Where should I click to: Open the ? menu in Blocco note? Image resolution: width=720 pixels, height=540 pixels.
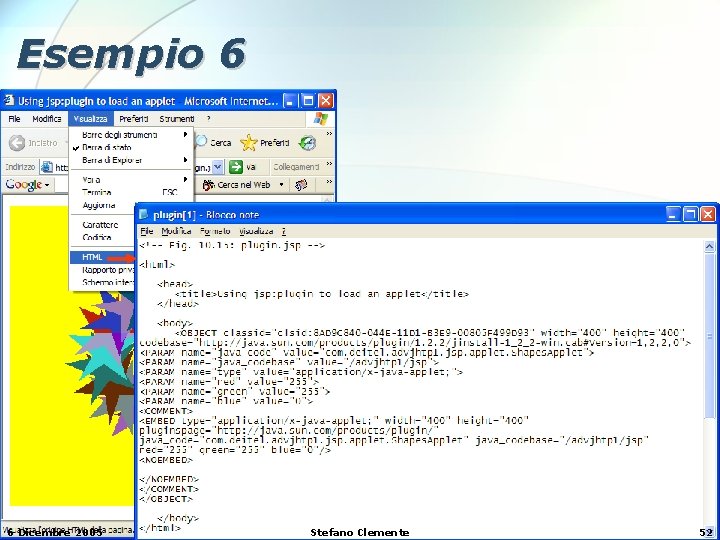pos(284,231)
